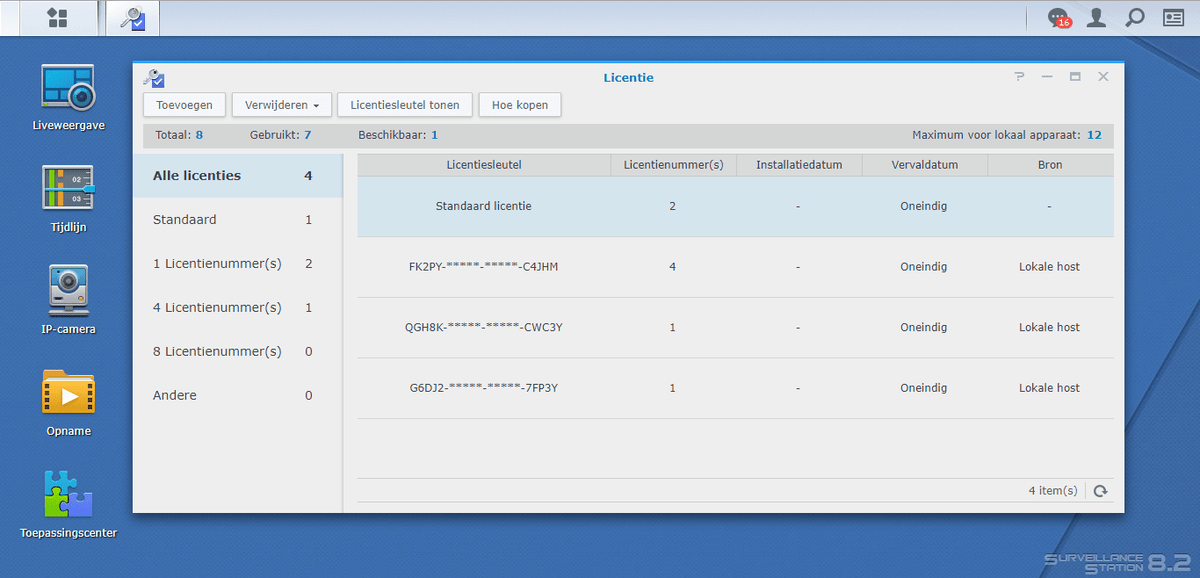1200x578 pixels.
Task: Select 4 Licentienummer(s) category
Action: 238,308
